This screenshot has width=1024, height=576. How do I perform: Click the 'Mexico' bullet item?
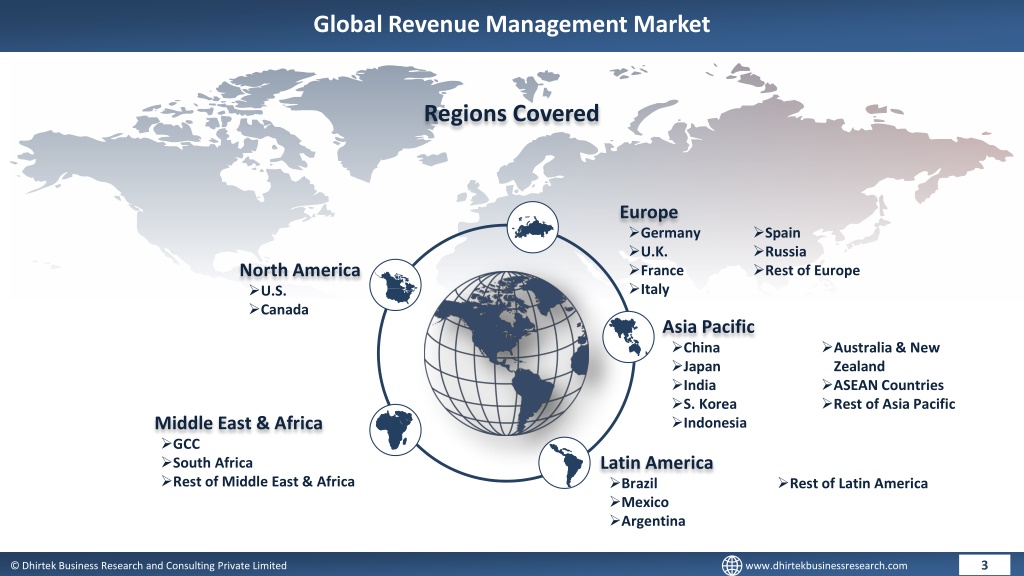pyautogui.click(x=639, y=502)
